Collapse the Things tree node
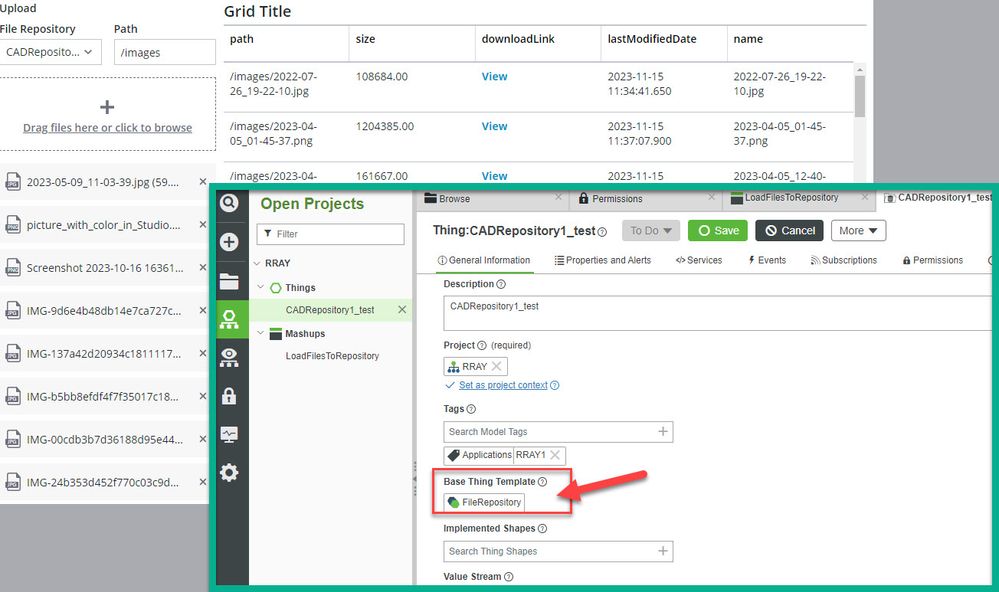Screen dimensions: 999x592 point(261,287)
